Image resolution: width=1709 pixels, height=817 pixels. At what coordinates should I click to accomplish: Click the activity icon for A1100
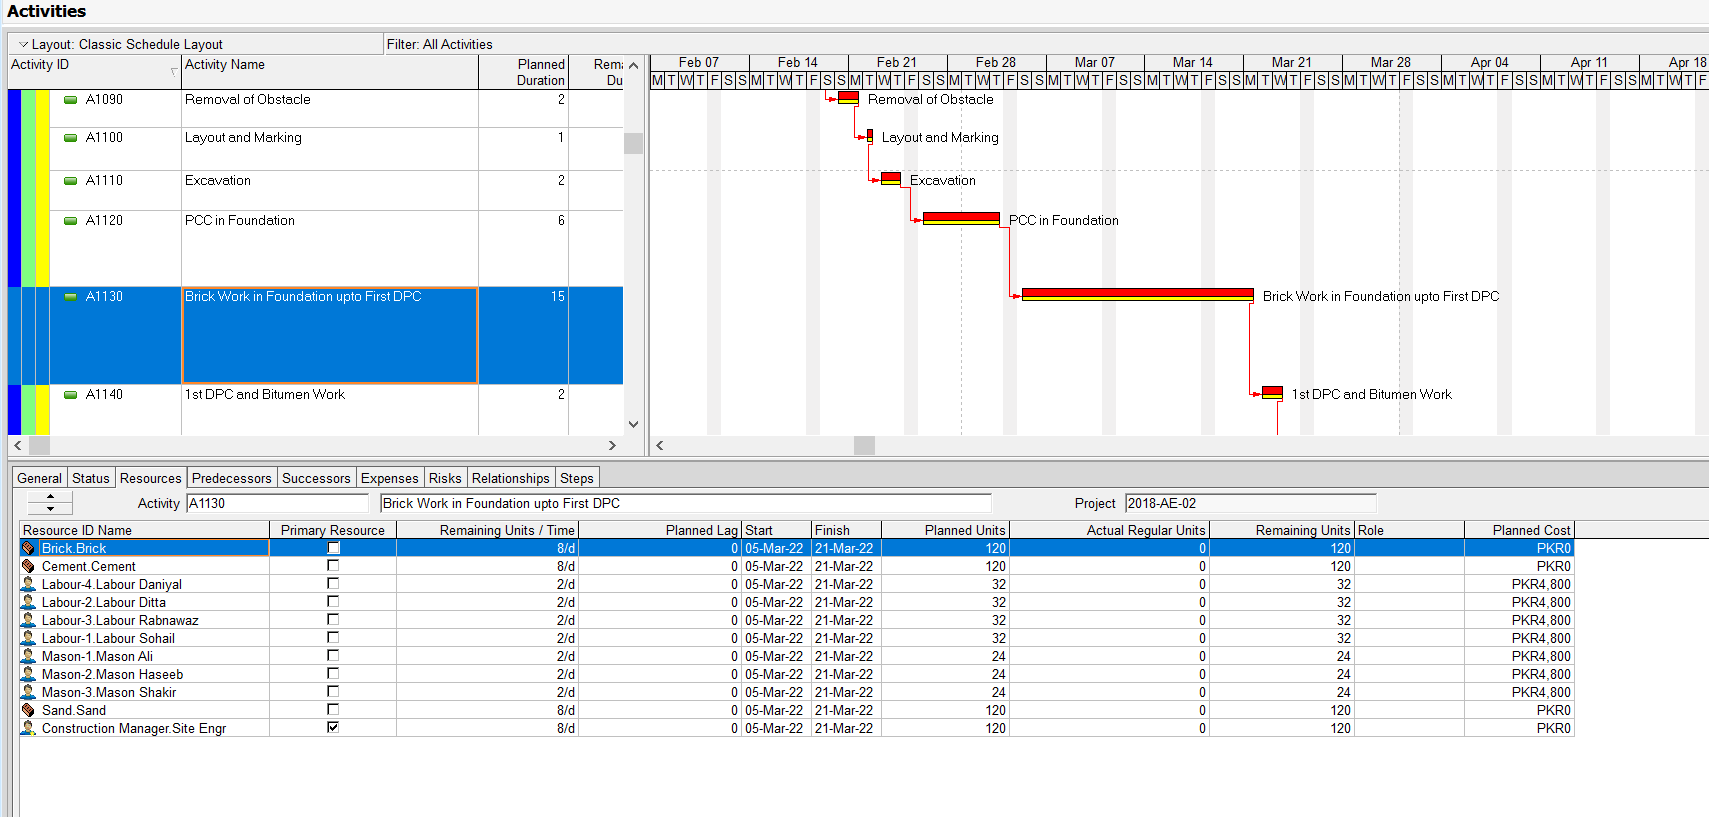point(70,138)
